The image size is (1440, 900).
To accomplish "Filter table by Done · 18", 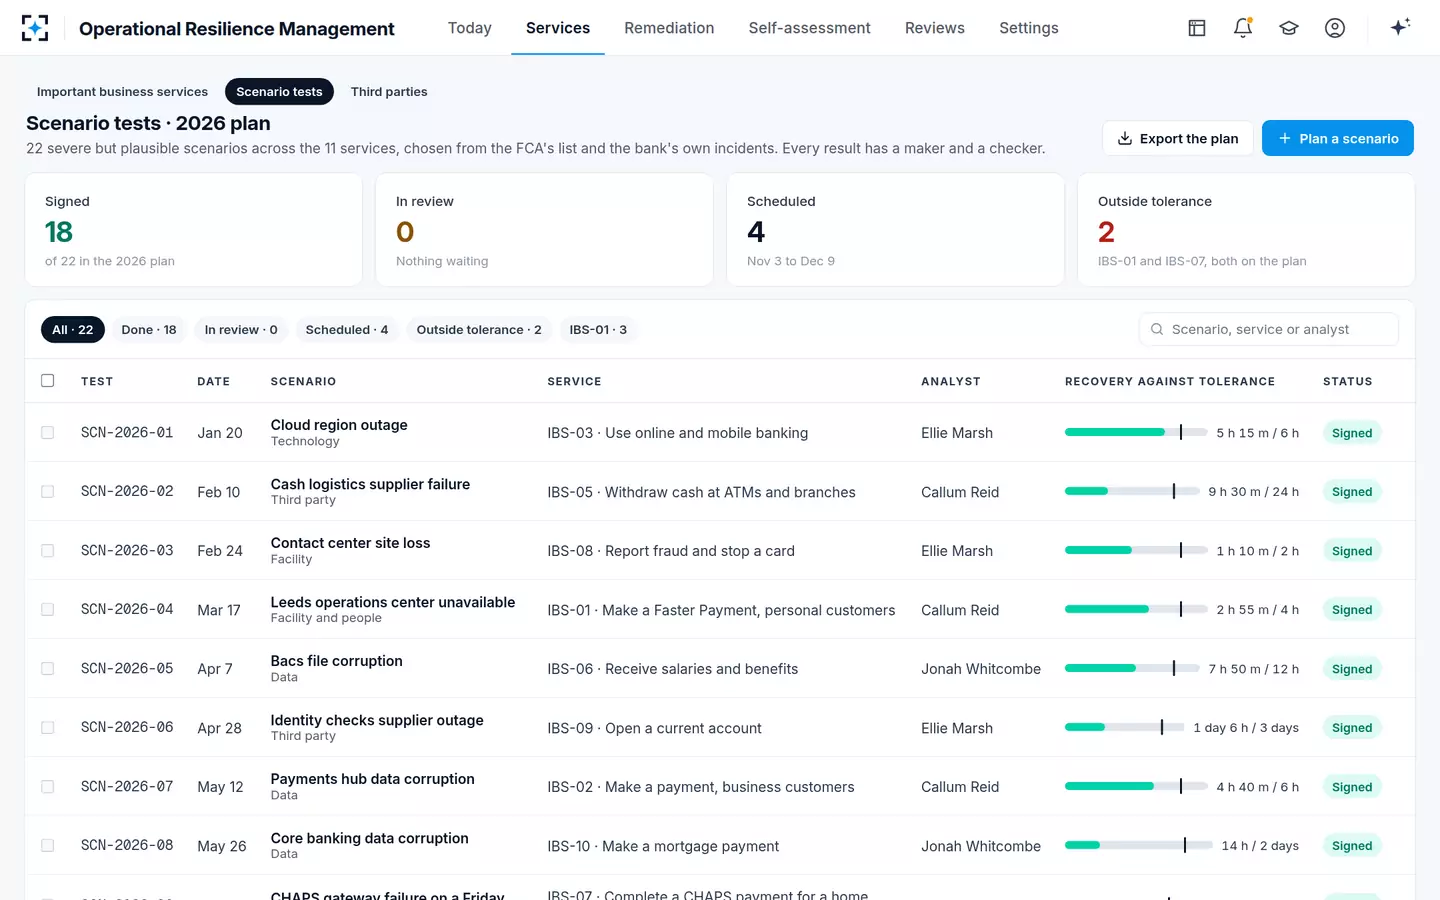I will coord(149,330).
